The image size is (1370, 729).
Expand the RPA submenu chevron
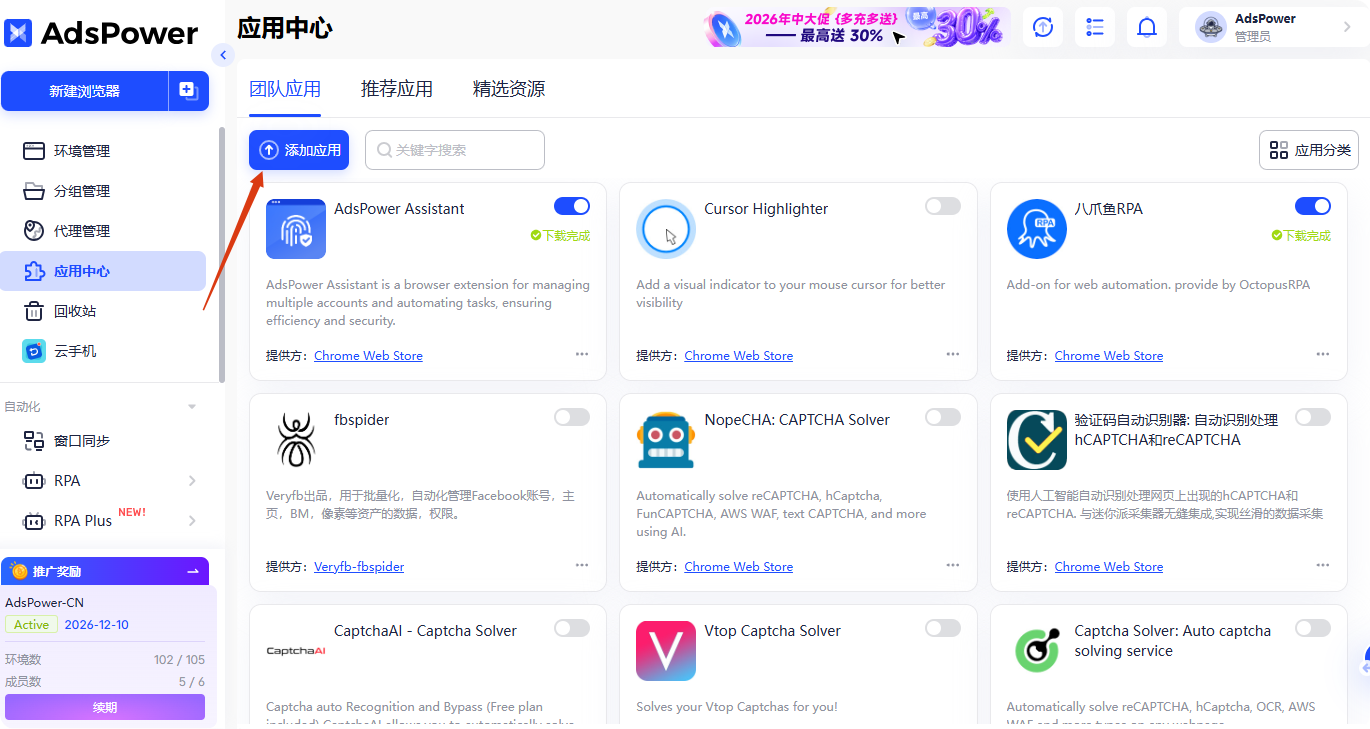(x=192, y=481)
